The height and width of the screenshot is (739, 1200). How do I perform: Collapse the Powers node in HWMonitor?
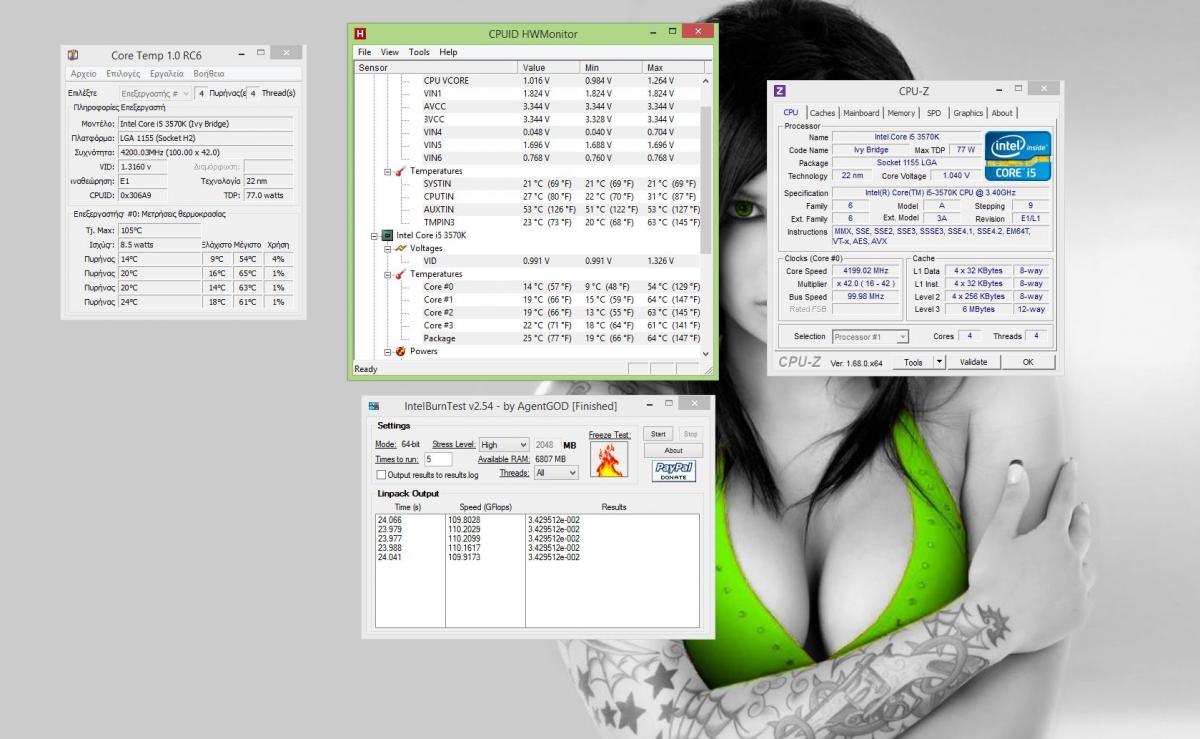(x=387, y=351)
